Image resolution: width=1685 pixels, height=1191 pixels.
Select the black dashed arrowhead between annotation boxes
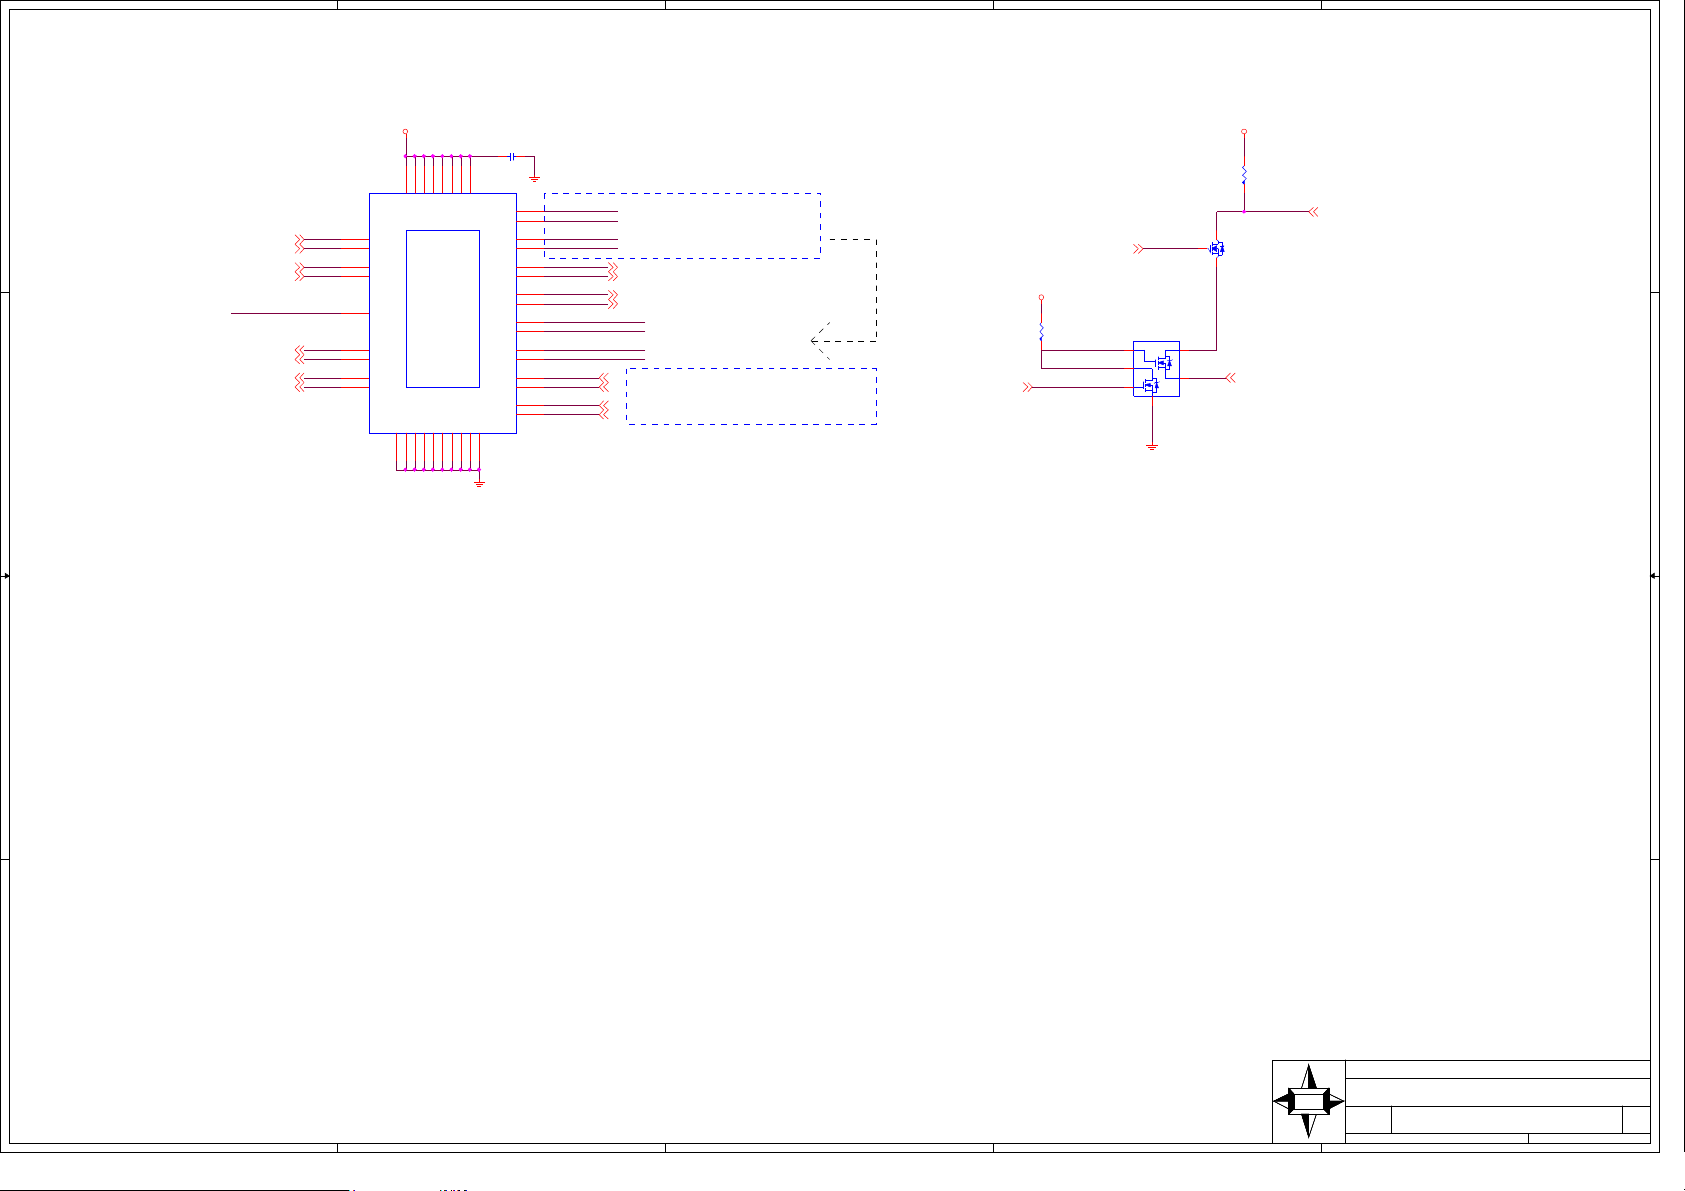point(820,341)
